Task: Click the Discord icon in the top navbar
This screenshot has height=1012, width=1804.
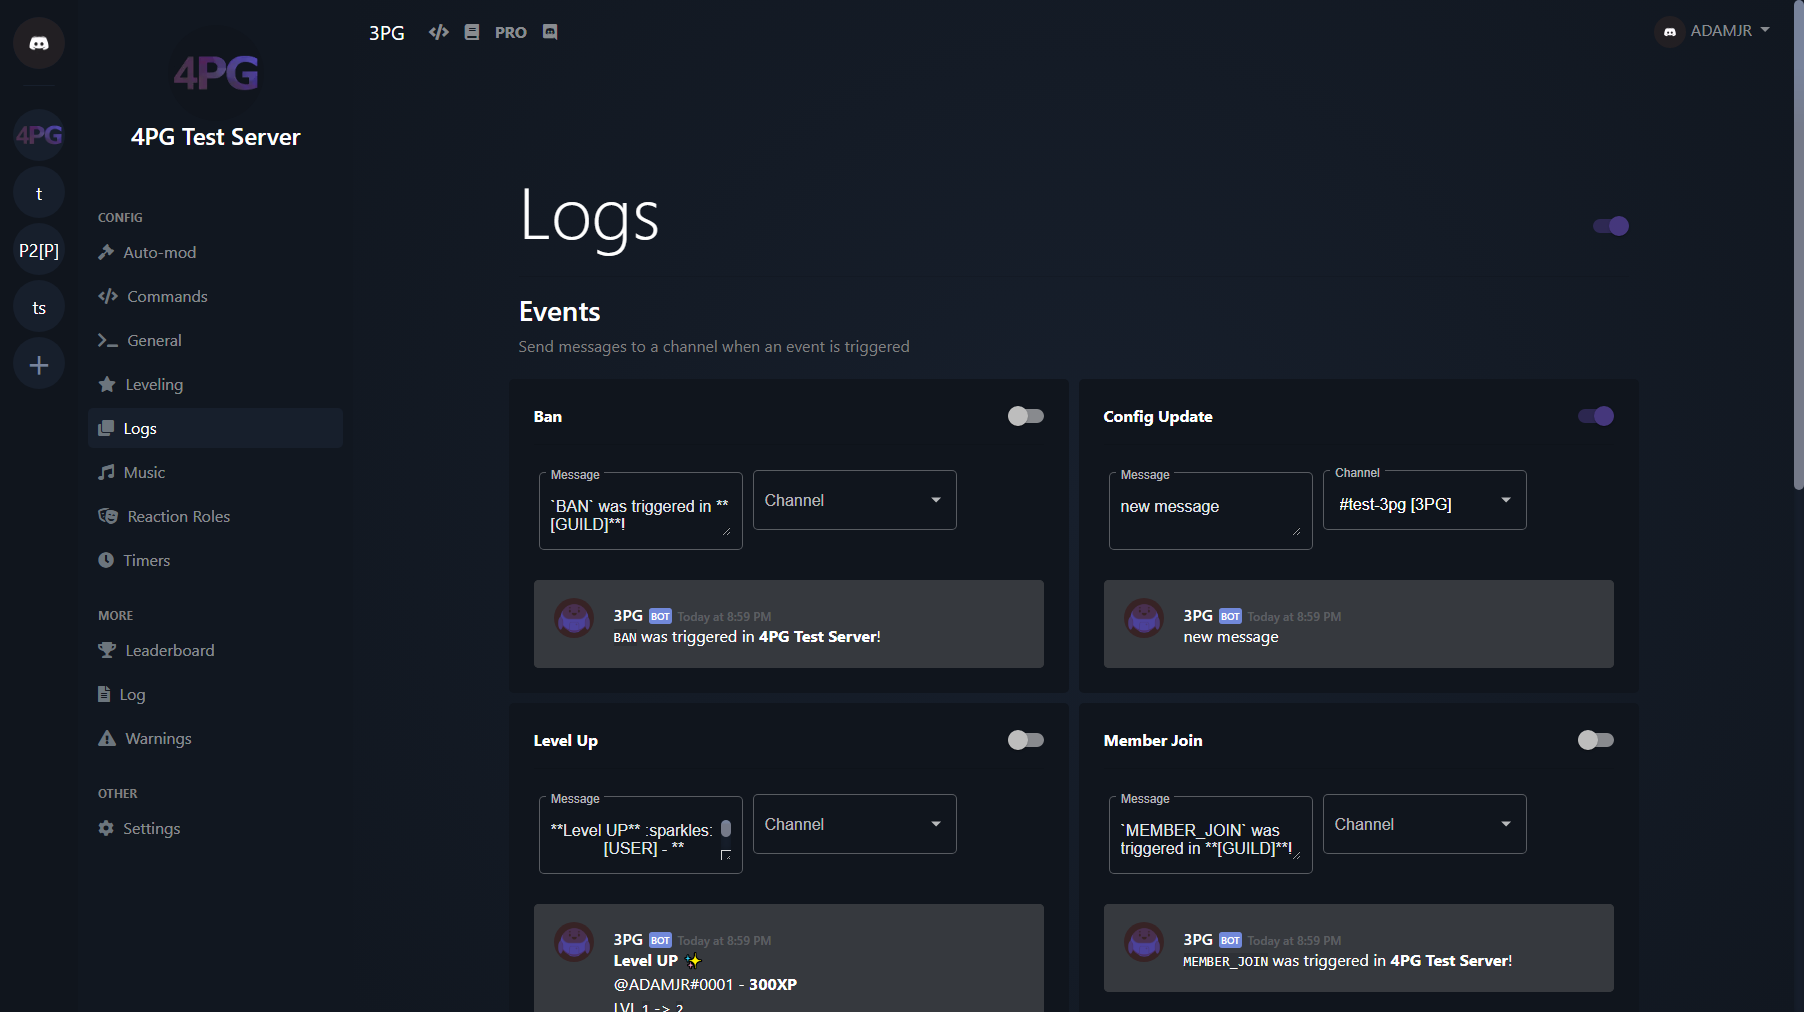Action: [549, 32]
